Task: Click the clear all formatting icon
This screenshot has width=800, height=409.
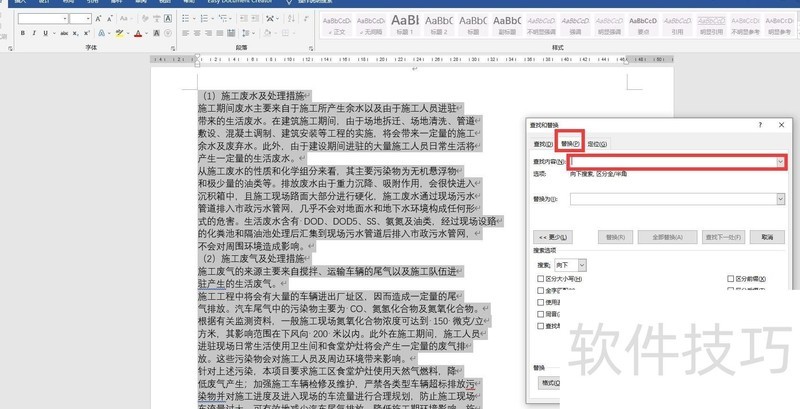Action: coord(145,19)
